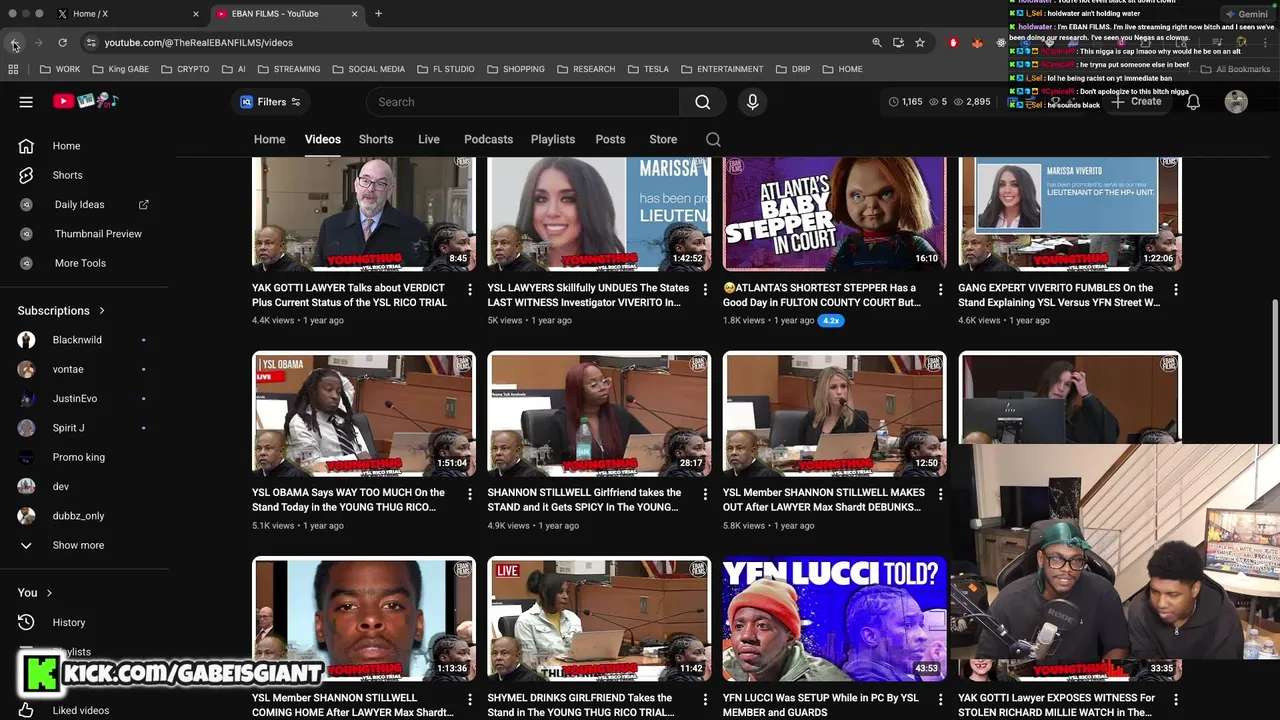Image resolution: width=1280 pixels, height=720 pixels.
Task: Open Shorts in the sidebar
Action: pyautogui.click(x=84, y=175)
